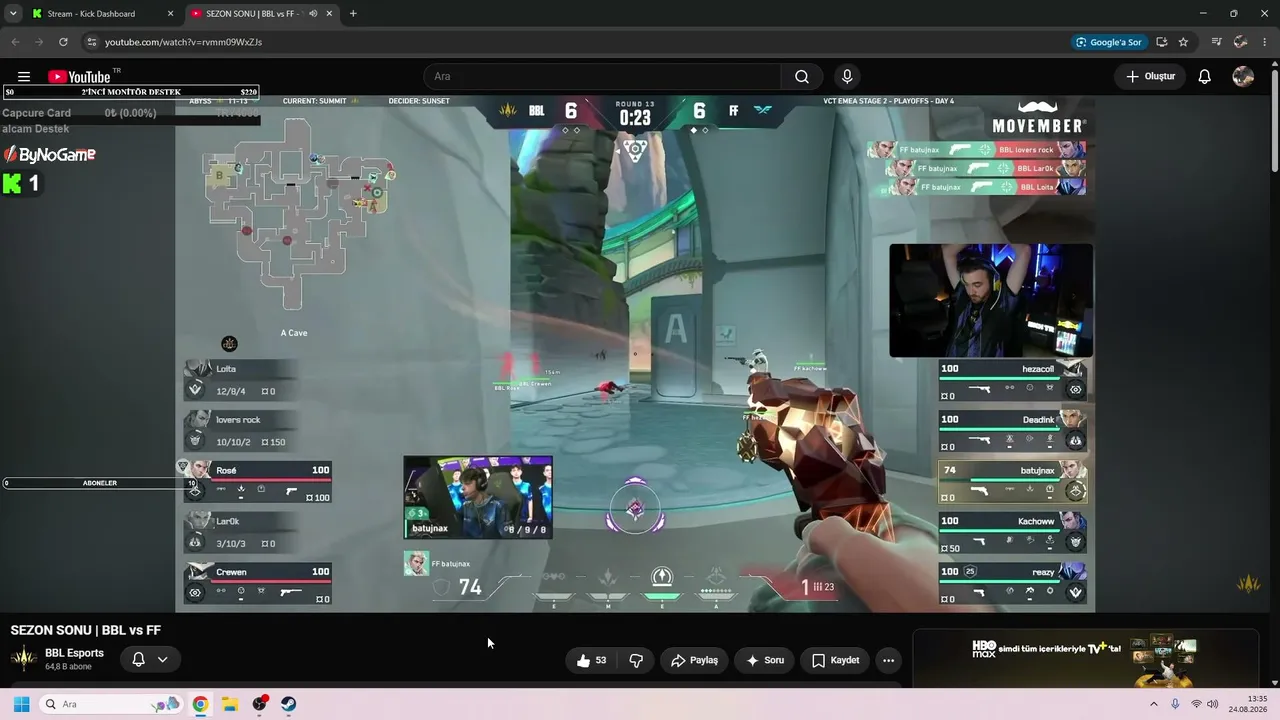Click the microphone icon in system tray
This screenshot has width=1280, height=720.
pos(1175,704)
